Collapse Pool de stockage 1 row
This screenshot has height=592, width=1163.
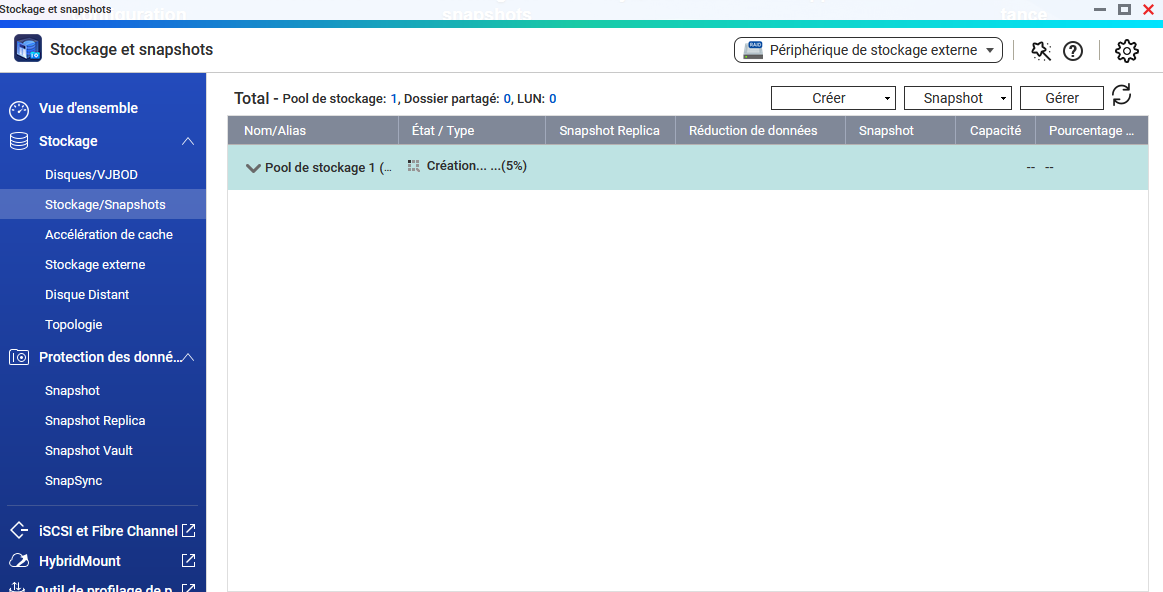pos(253,168)
